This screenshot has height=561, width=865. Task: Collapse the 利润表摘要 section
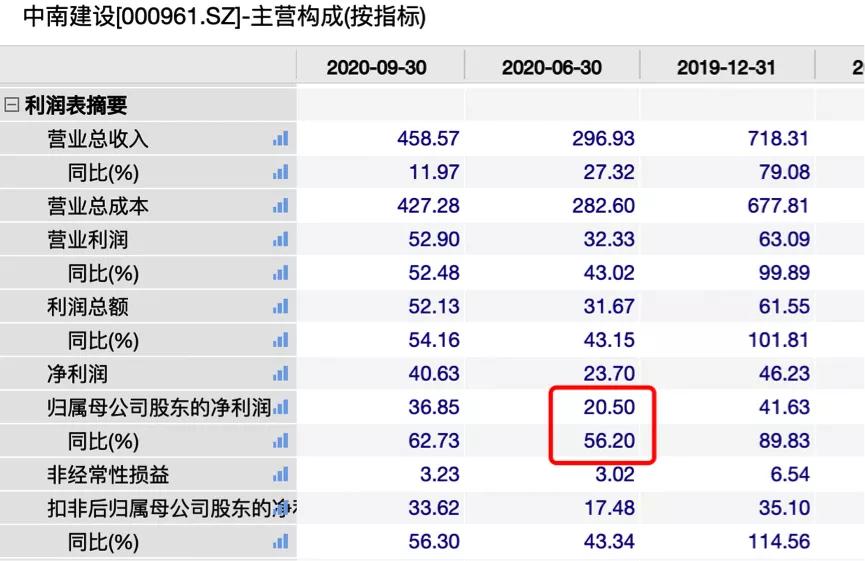[12, 105]
